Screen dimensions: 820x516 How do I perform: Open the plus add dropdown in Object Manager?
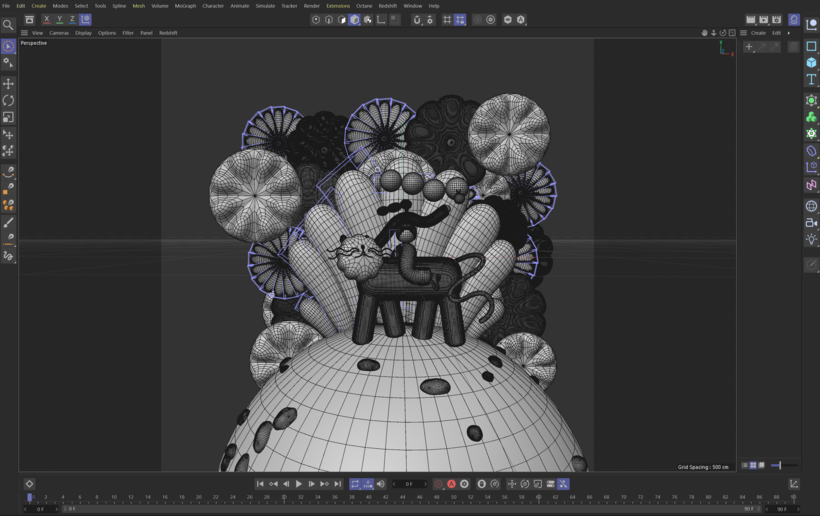[x=749, y=47]
